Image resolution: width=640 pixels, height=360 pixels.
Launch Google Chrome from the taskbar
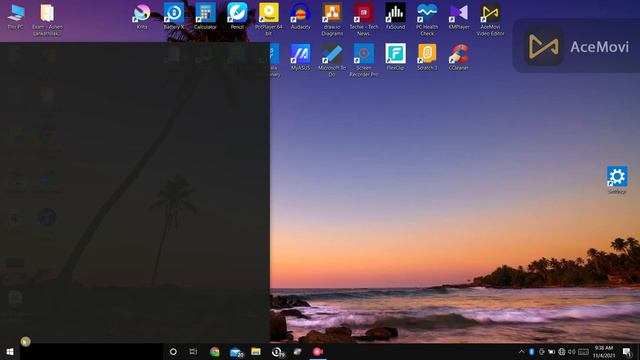(x=215, y=351)
